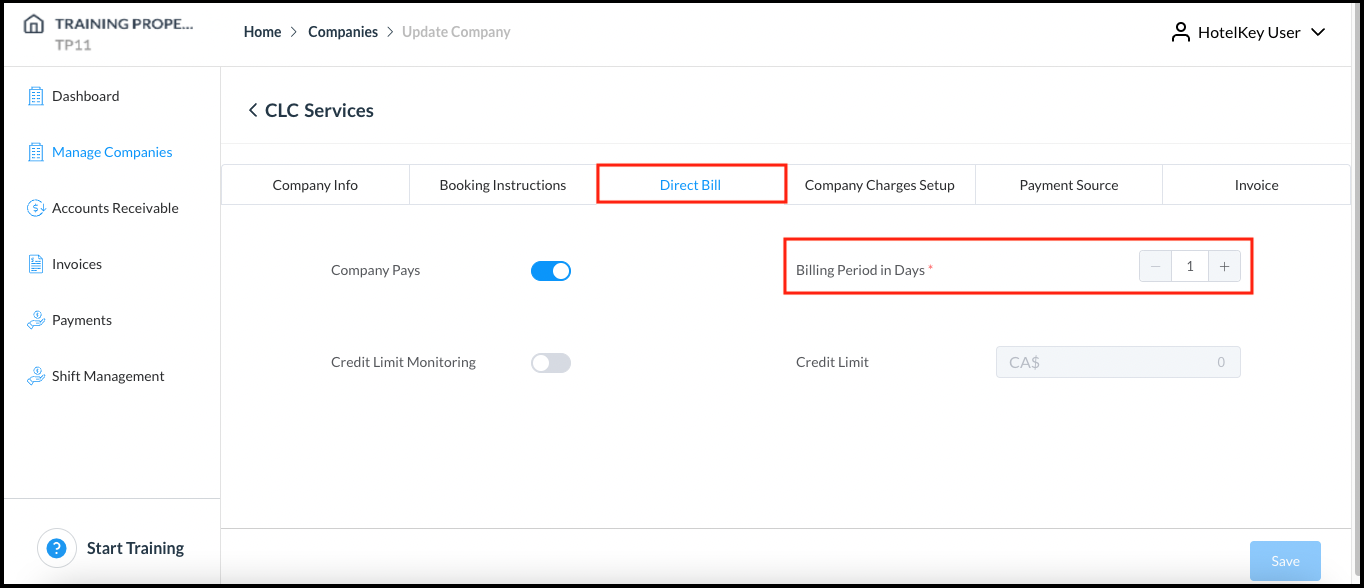Viewport: 1364px width, 588px height.
Task: Click the back chevron next to CLC Services
Action: tap(253, 110)
